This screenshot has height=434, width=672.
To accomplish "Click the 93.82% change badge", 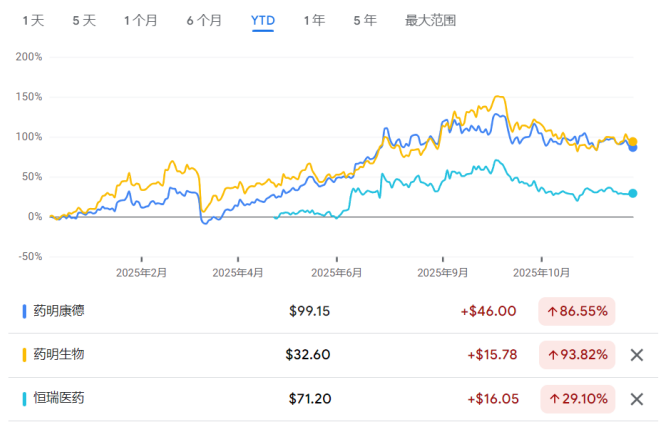I will [577, 355].
